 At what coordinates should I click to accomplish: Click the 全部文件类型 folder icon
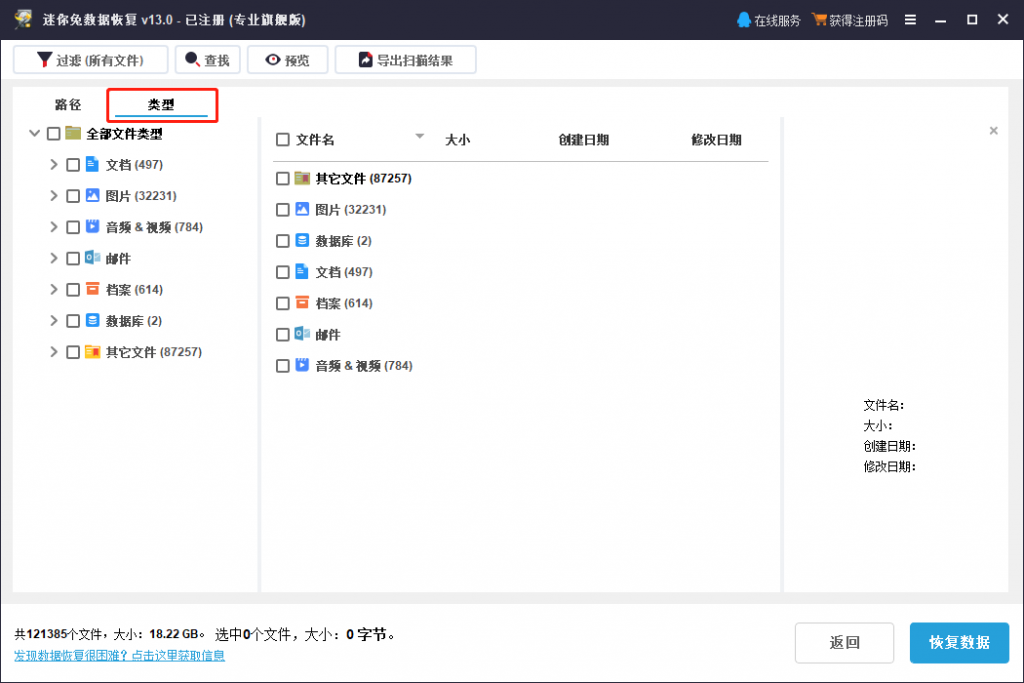(73, 133)
